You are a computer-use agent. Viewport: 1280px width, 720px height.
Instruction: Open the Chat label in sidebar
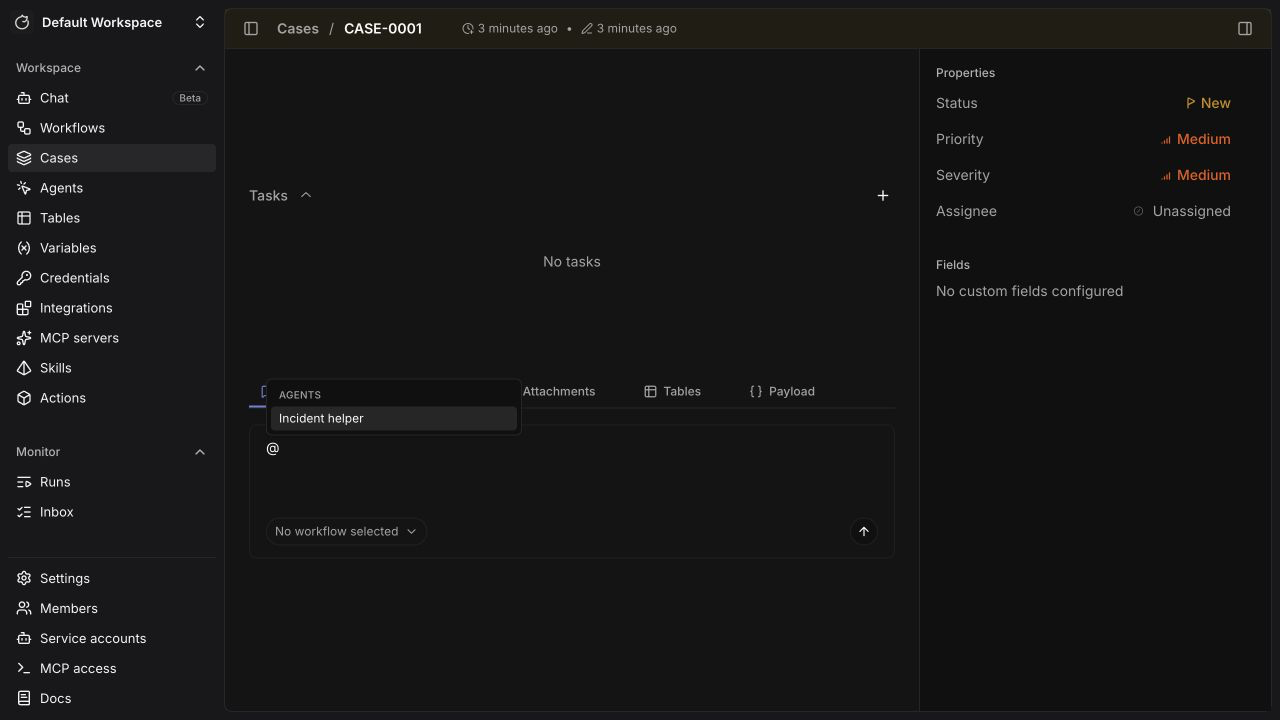(x=54, y=98)
